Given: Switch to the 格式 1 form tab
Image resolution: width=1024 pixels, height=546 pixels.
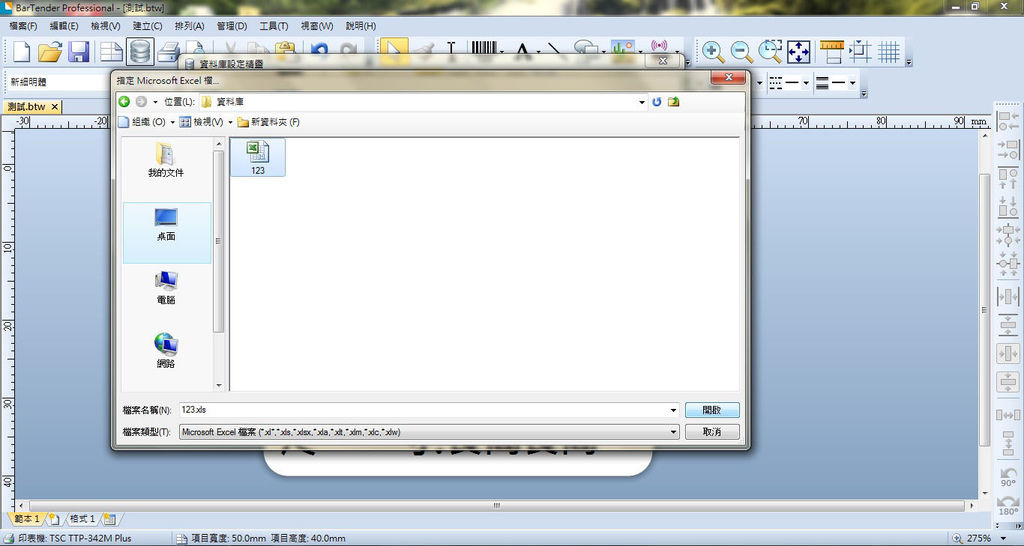Looking at the screenshot, I should pos(82,519).
